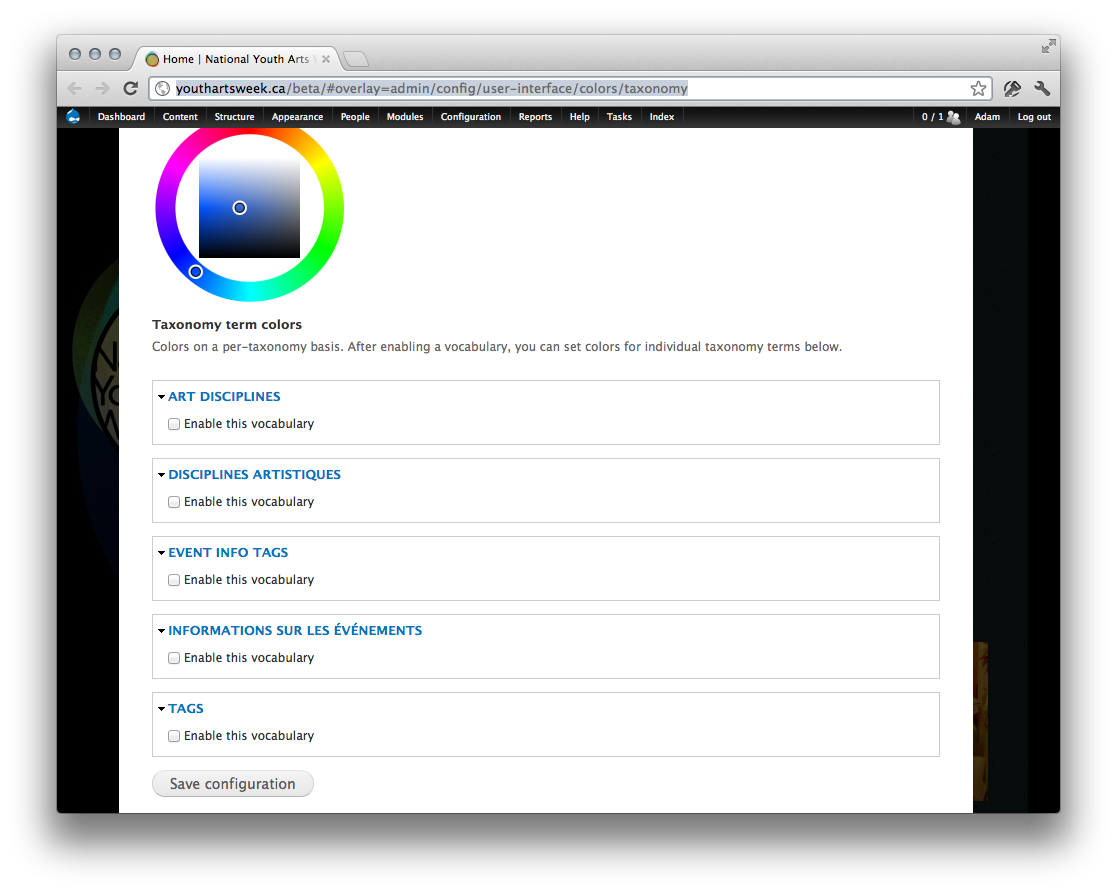This screenshot has width=1117, height=892.
Task: Click the address bar URL field
Action: tap(570, 88)
